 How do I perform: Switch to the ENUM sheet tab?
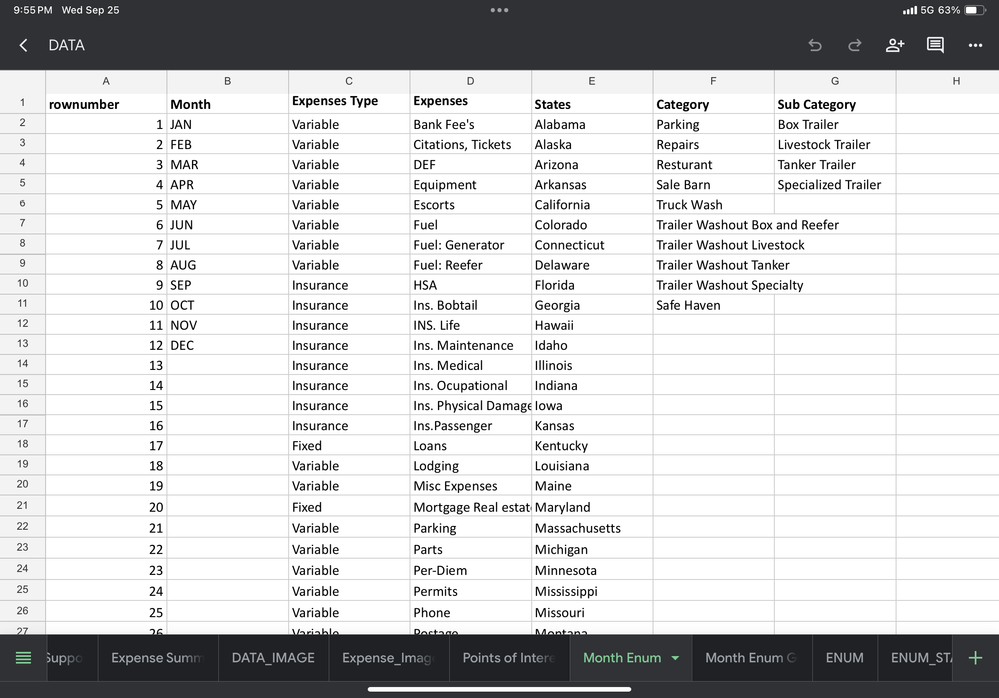(x=845, y=658)
